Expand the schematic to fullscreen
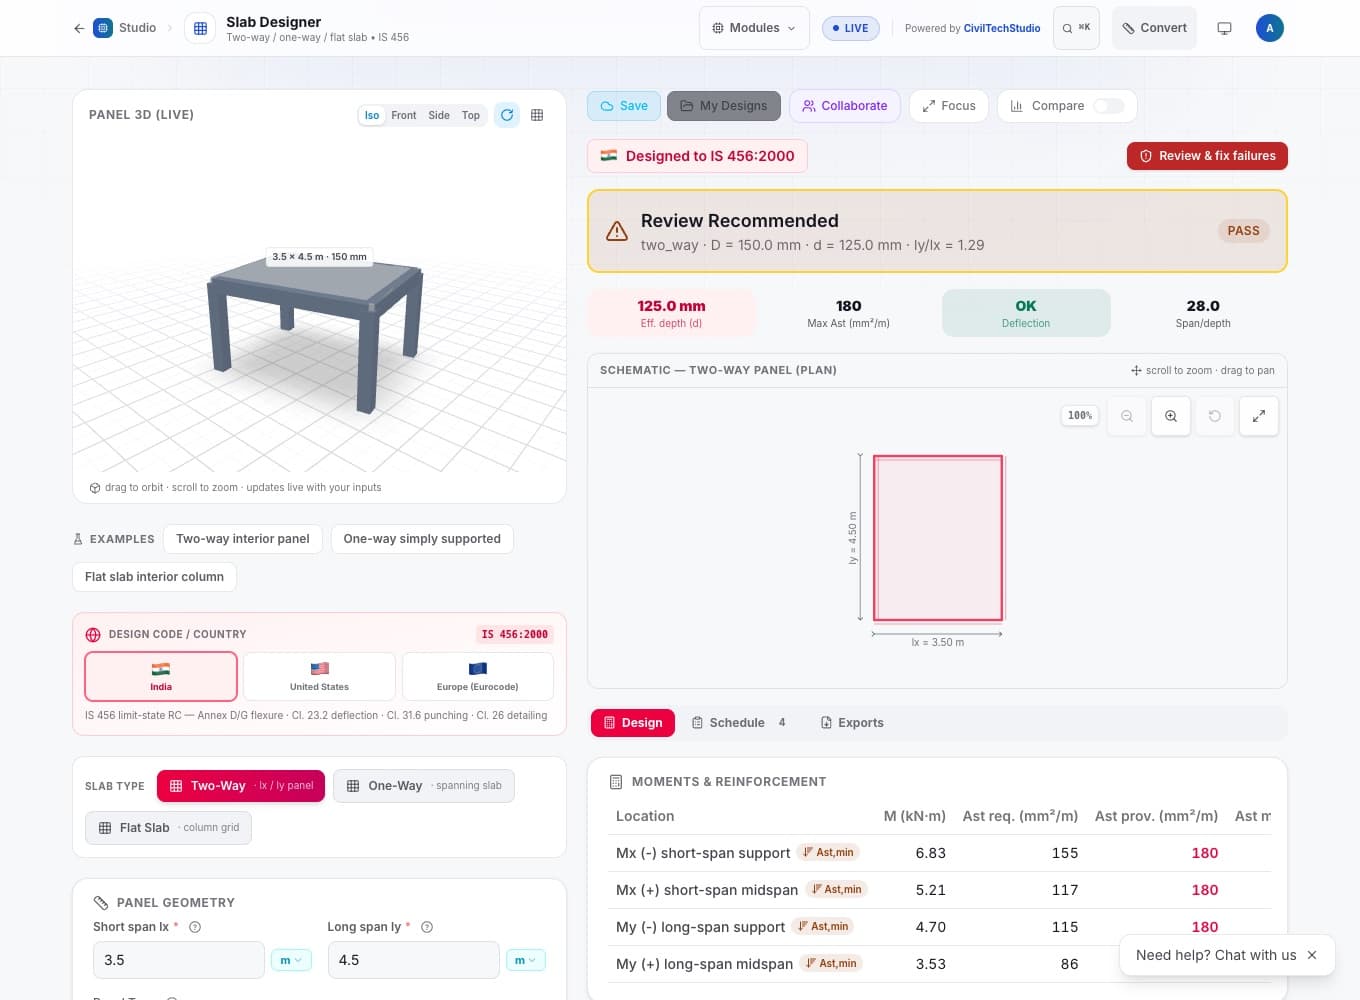Screen dimensions: 1360x1000 pyautogui.click(x=1259, y=416)
